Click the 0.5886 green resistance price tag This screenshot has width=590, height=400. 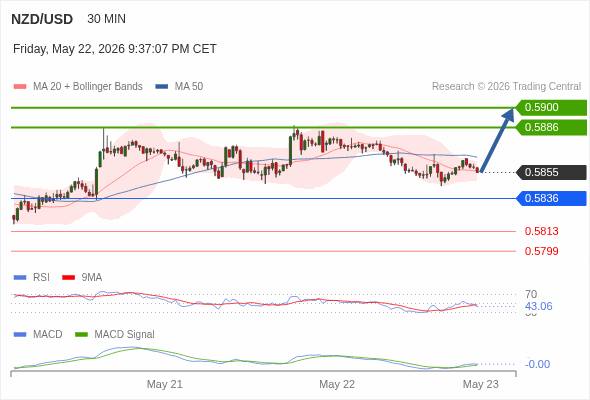[551, 128]
